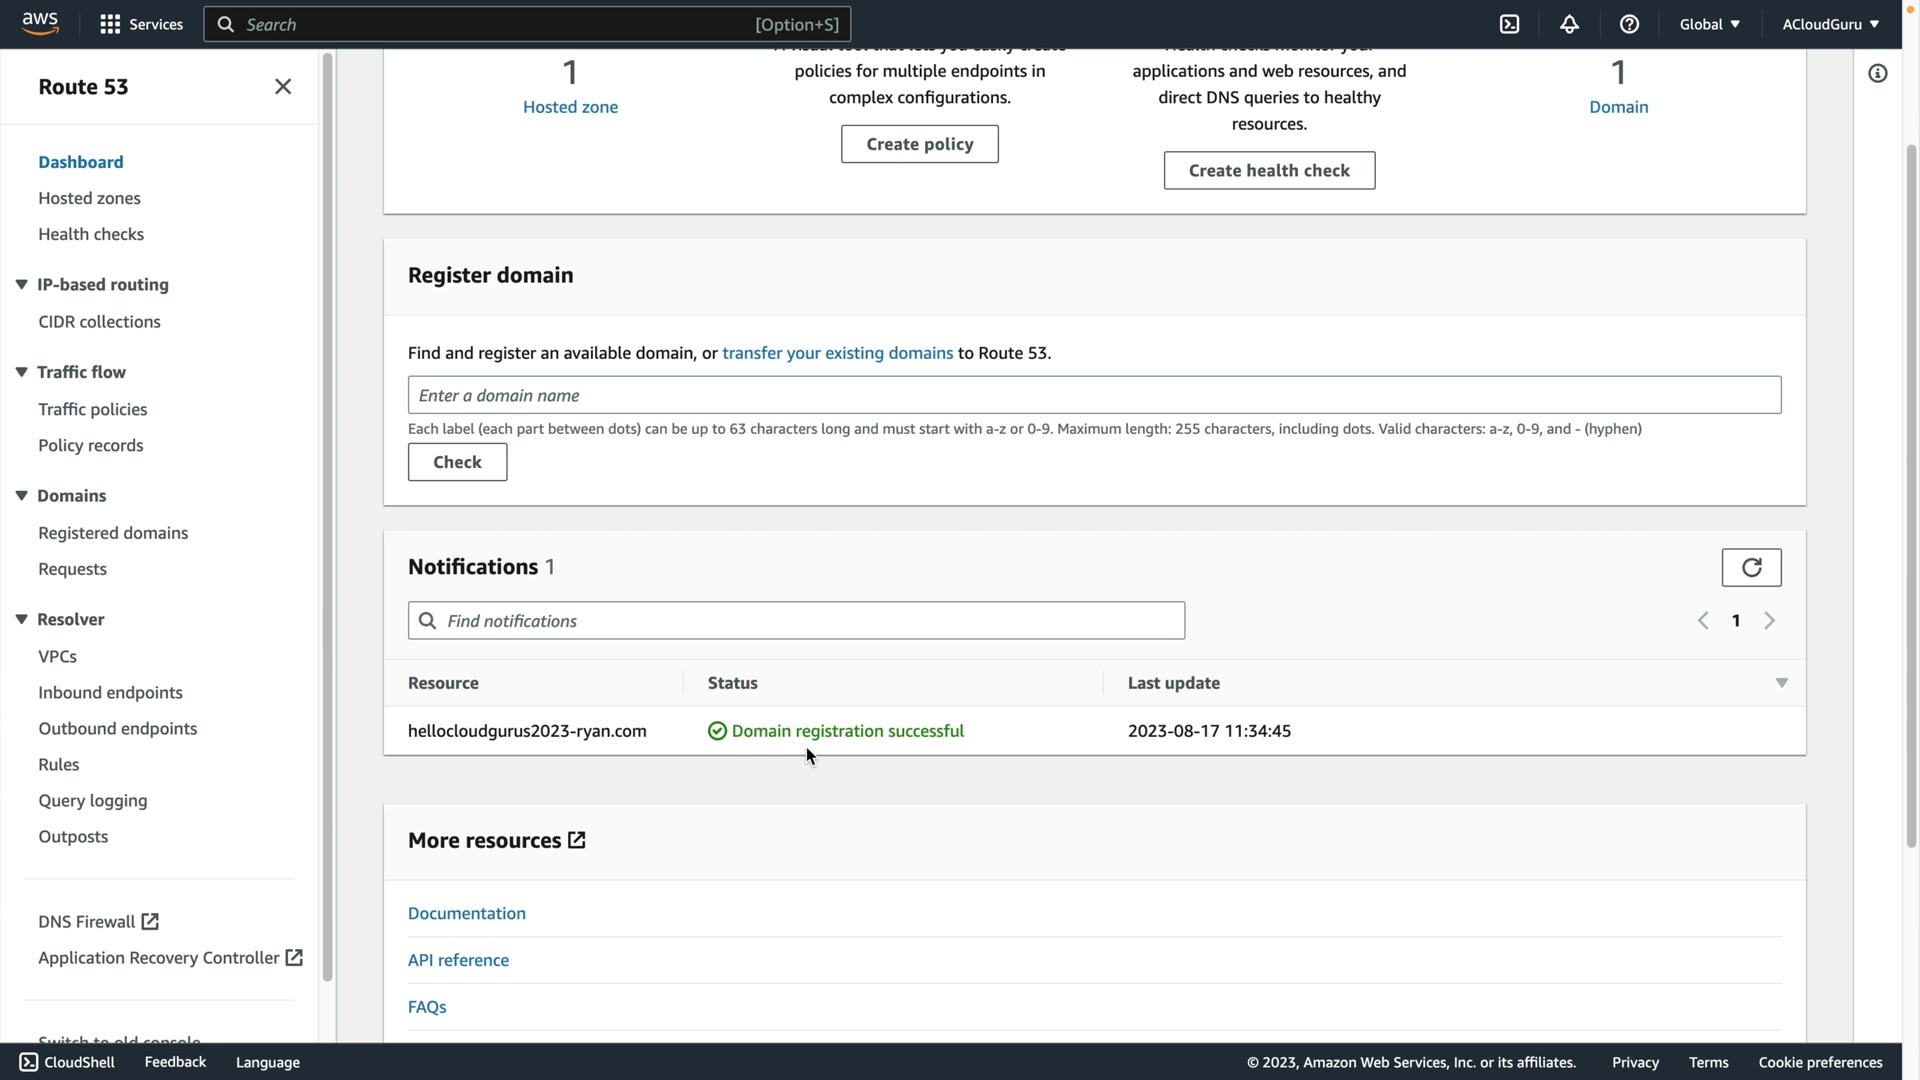The height and width of the screenshot is (1080, 1920).
Task: Open the Services grid menu
Action: pyautogui.click(x=110, y=24)
